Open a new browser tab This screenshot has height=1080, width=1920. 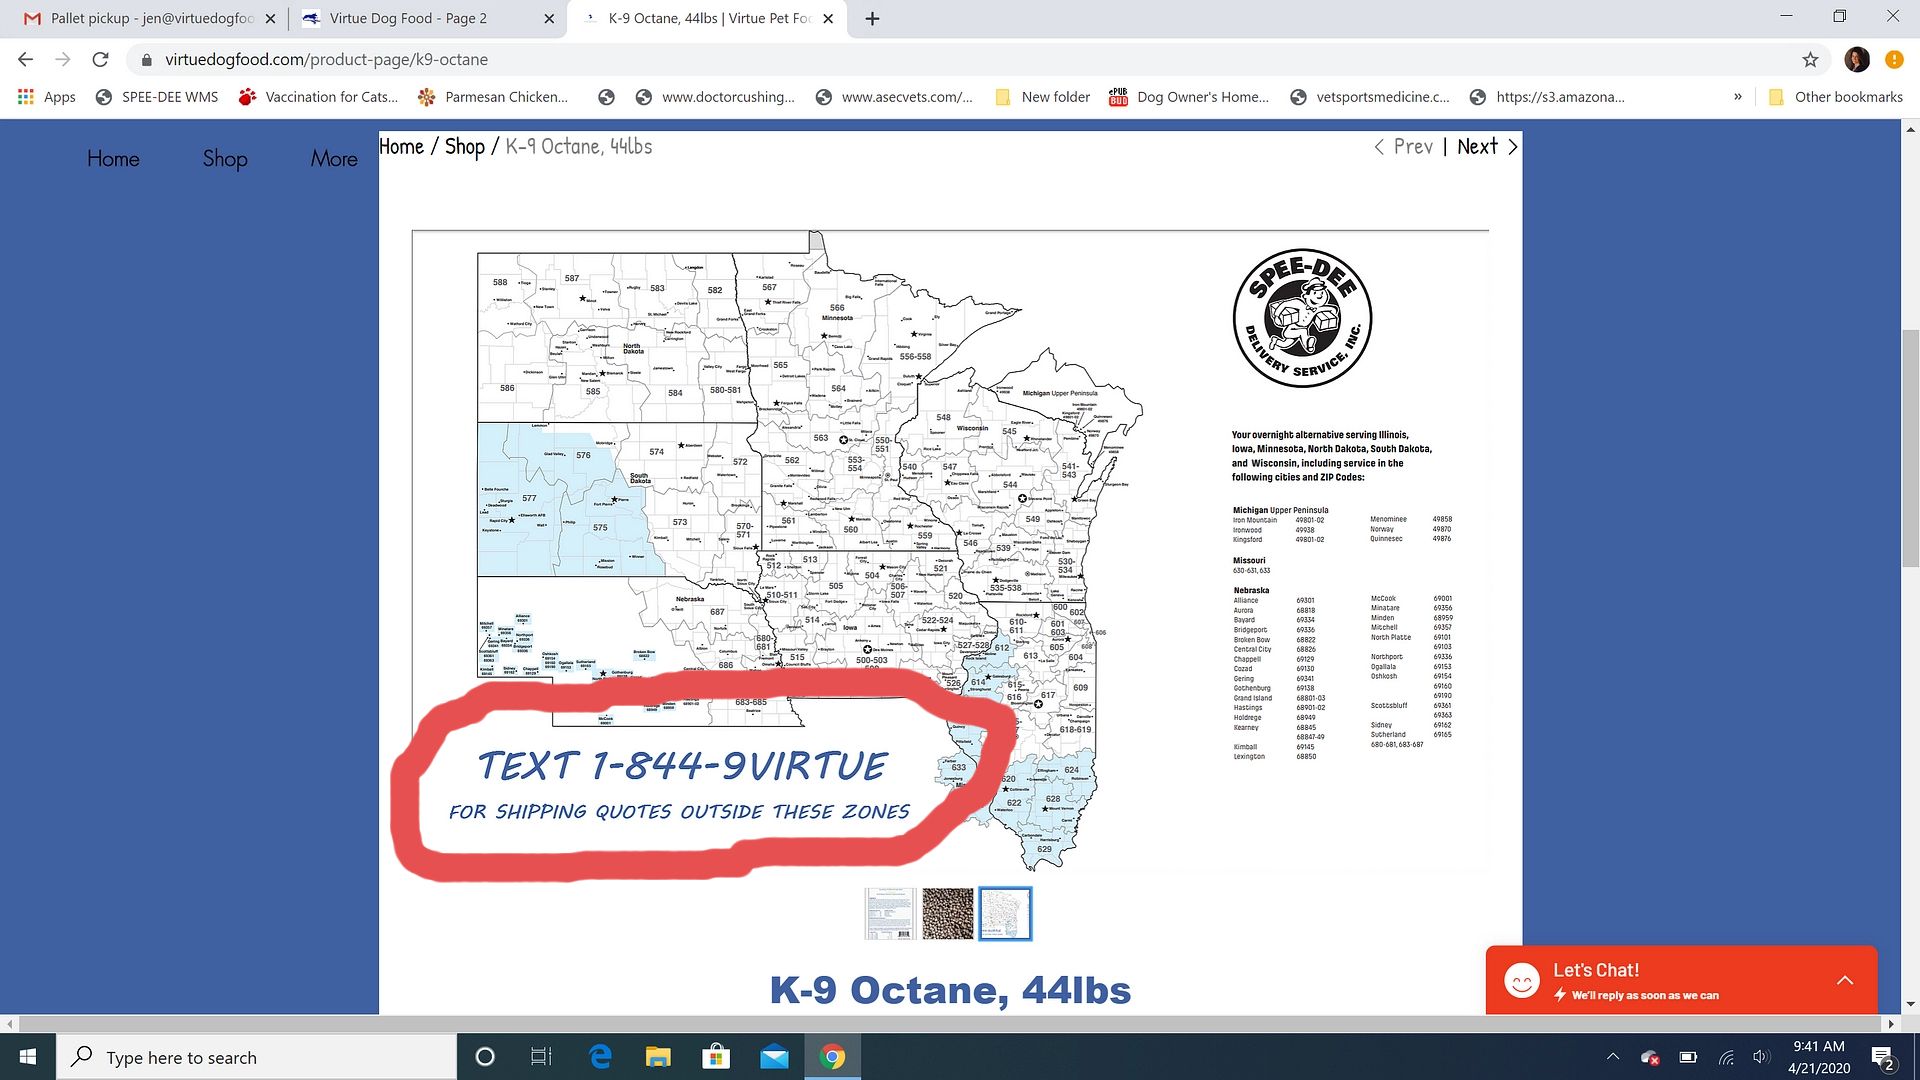872,19
